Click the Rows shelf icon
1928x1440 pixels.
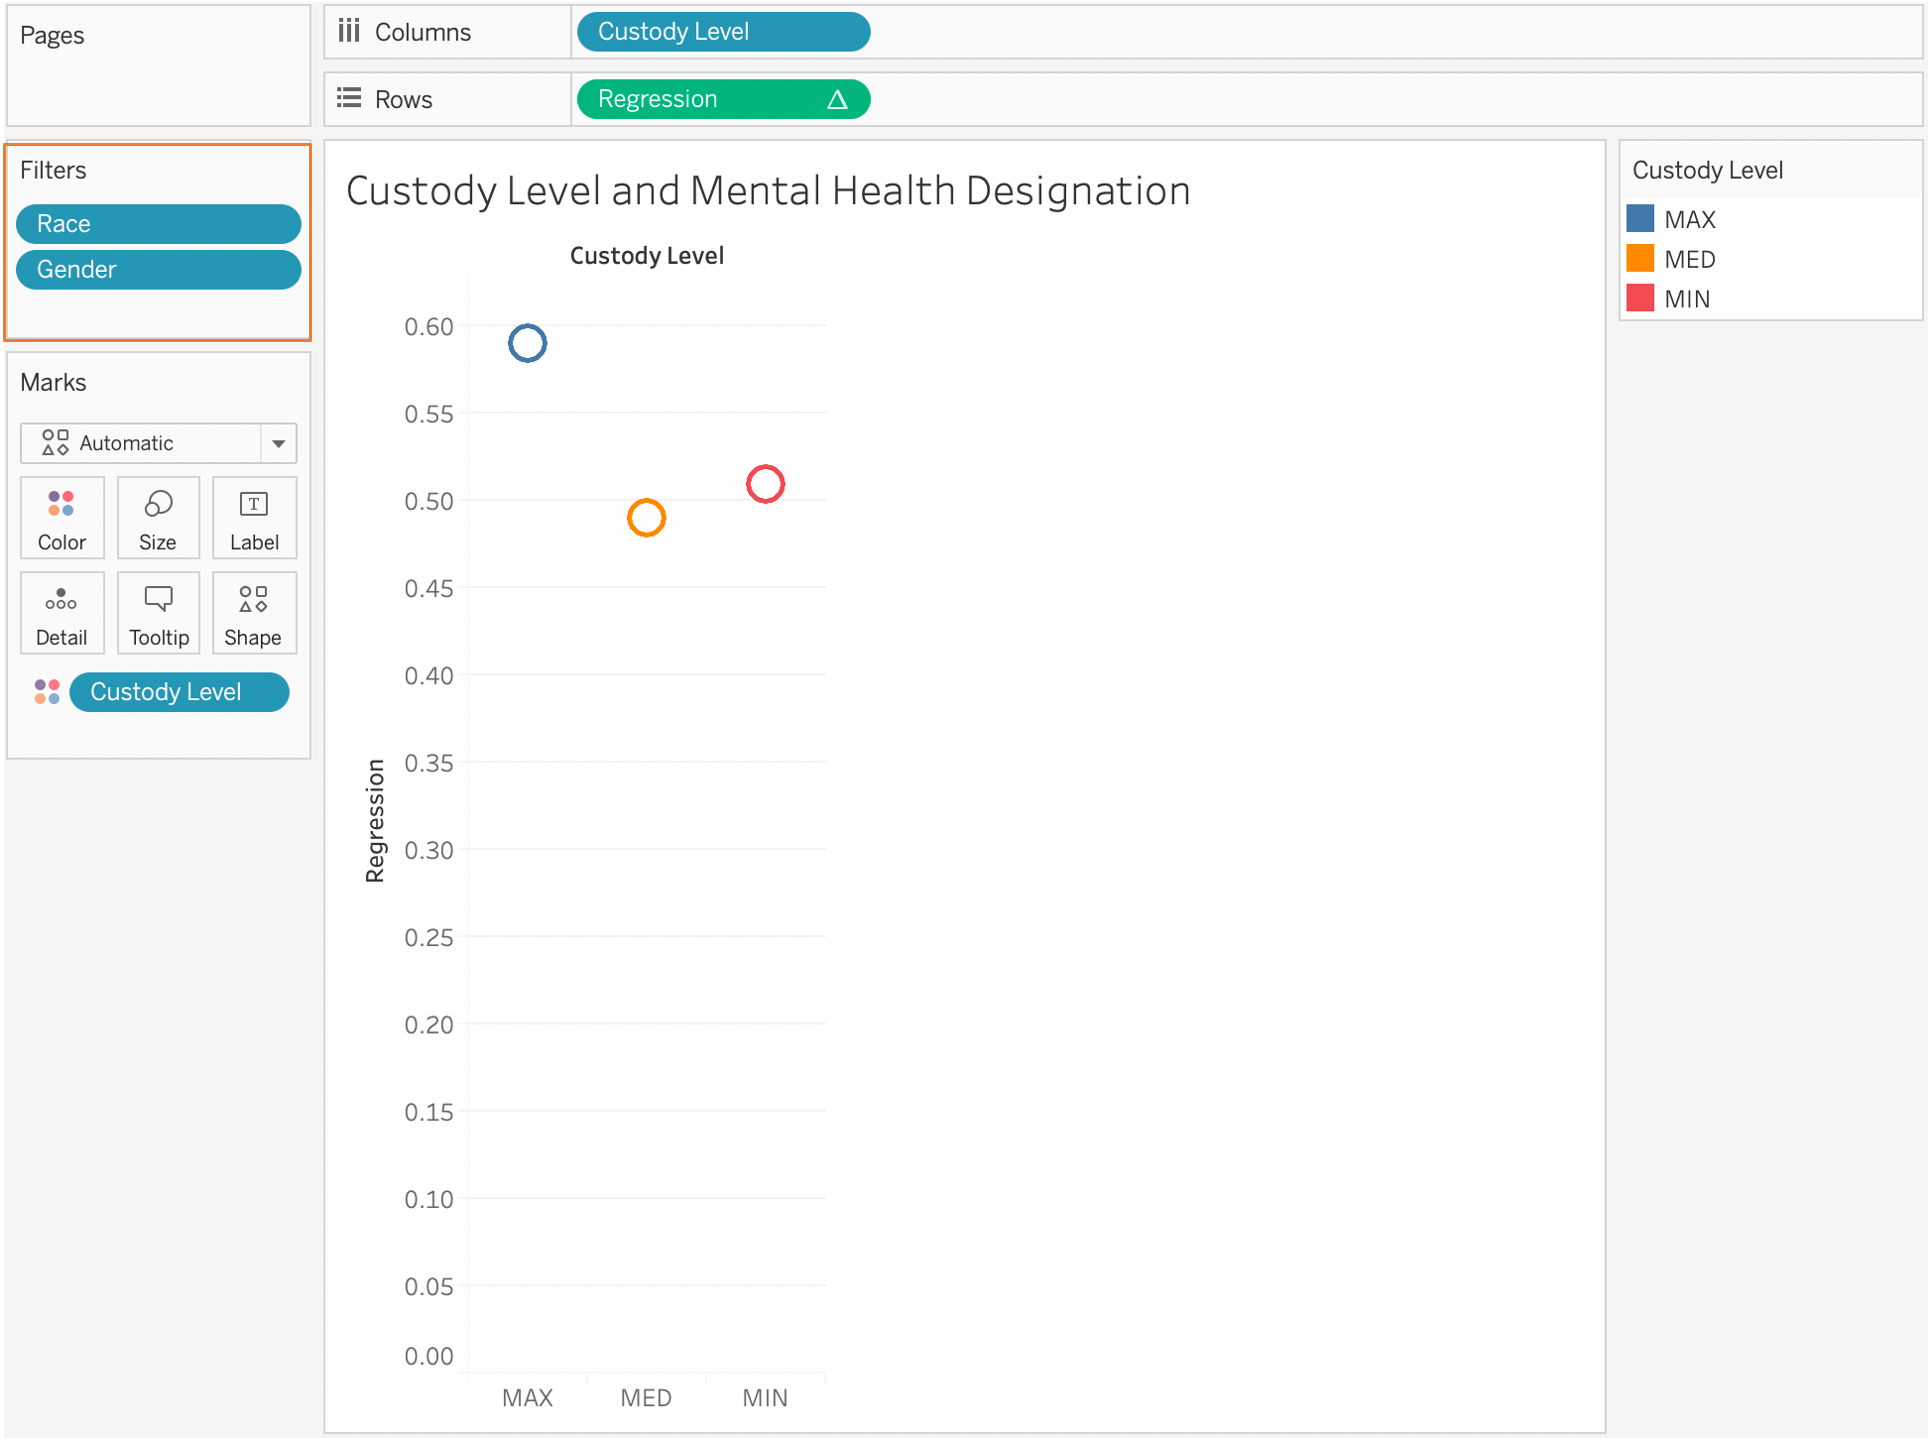click(x=349, y=98)
